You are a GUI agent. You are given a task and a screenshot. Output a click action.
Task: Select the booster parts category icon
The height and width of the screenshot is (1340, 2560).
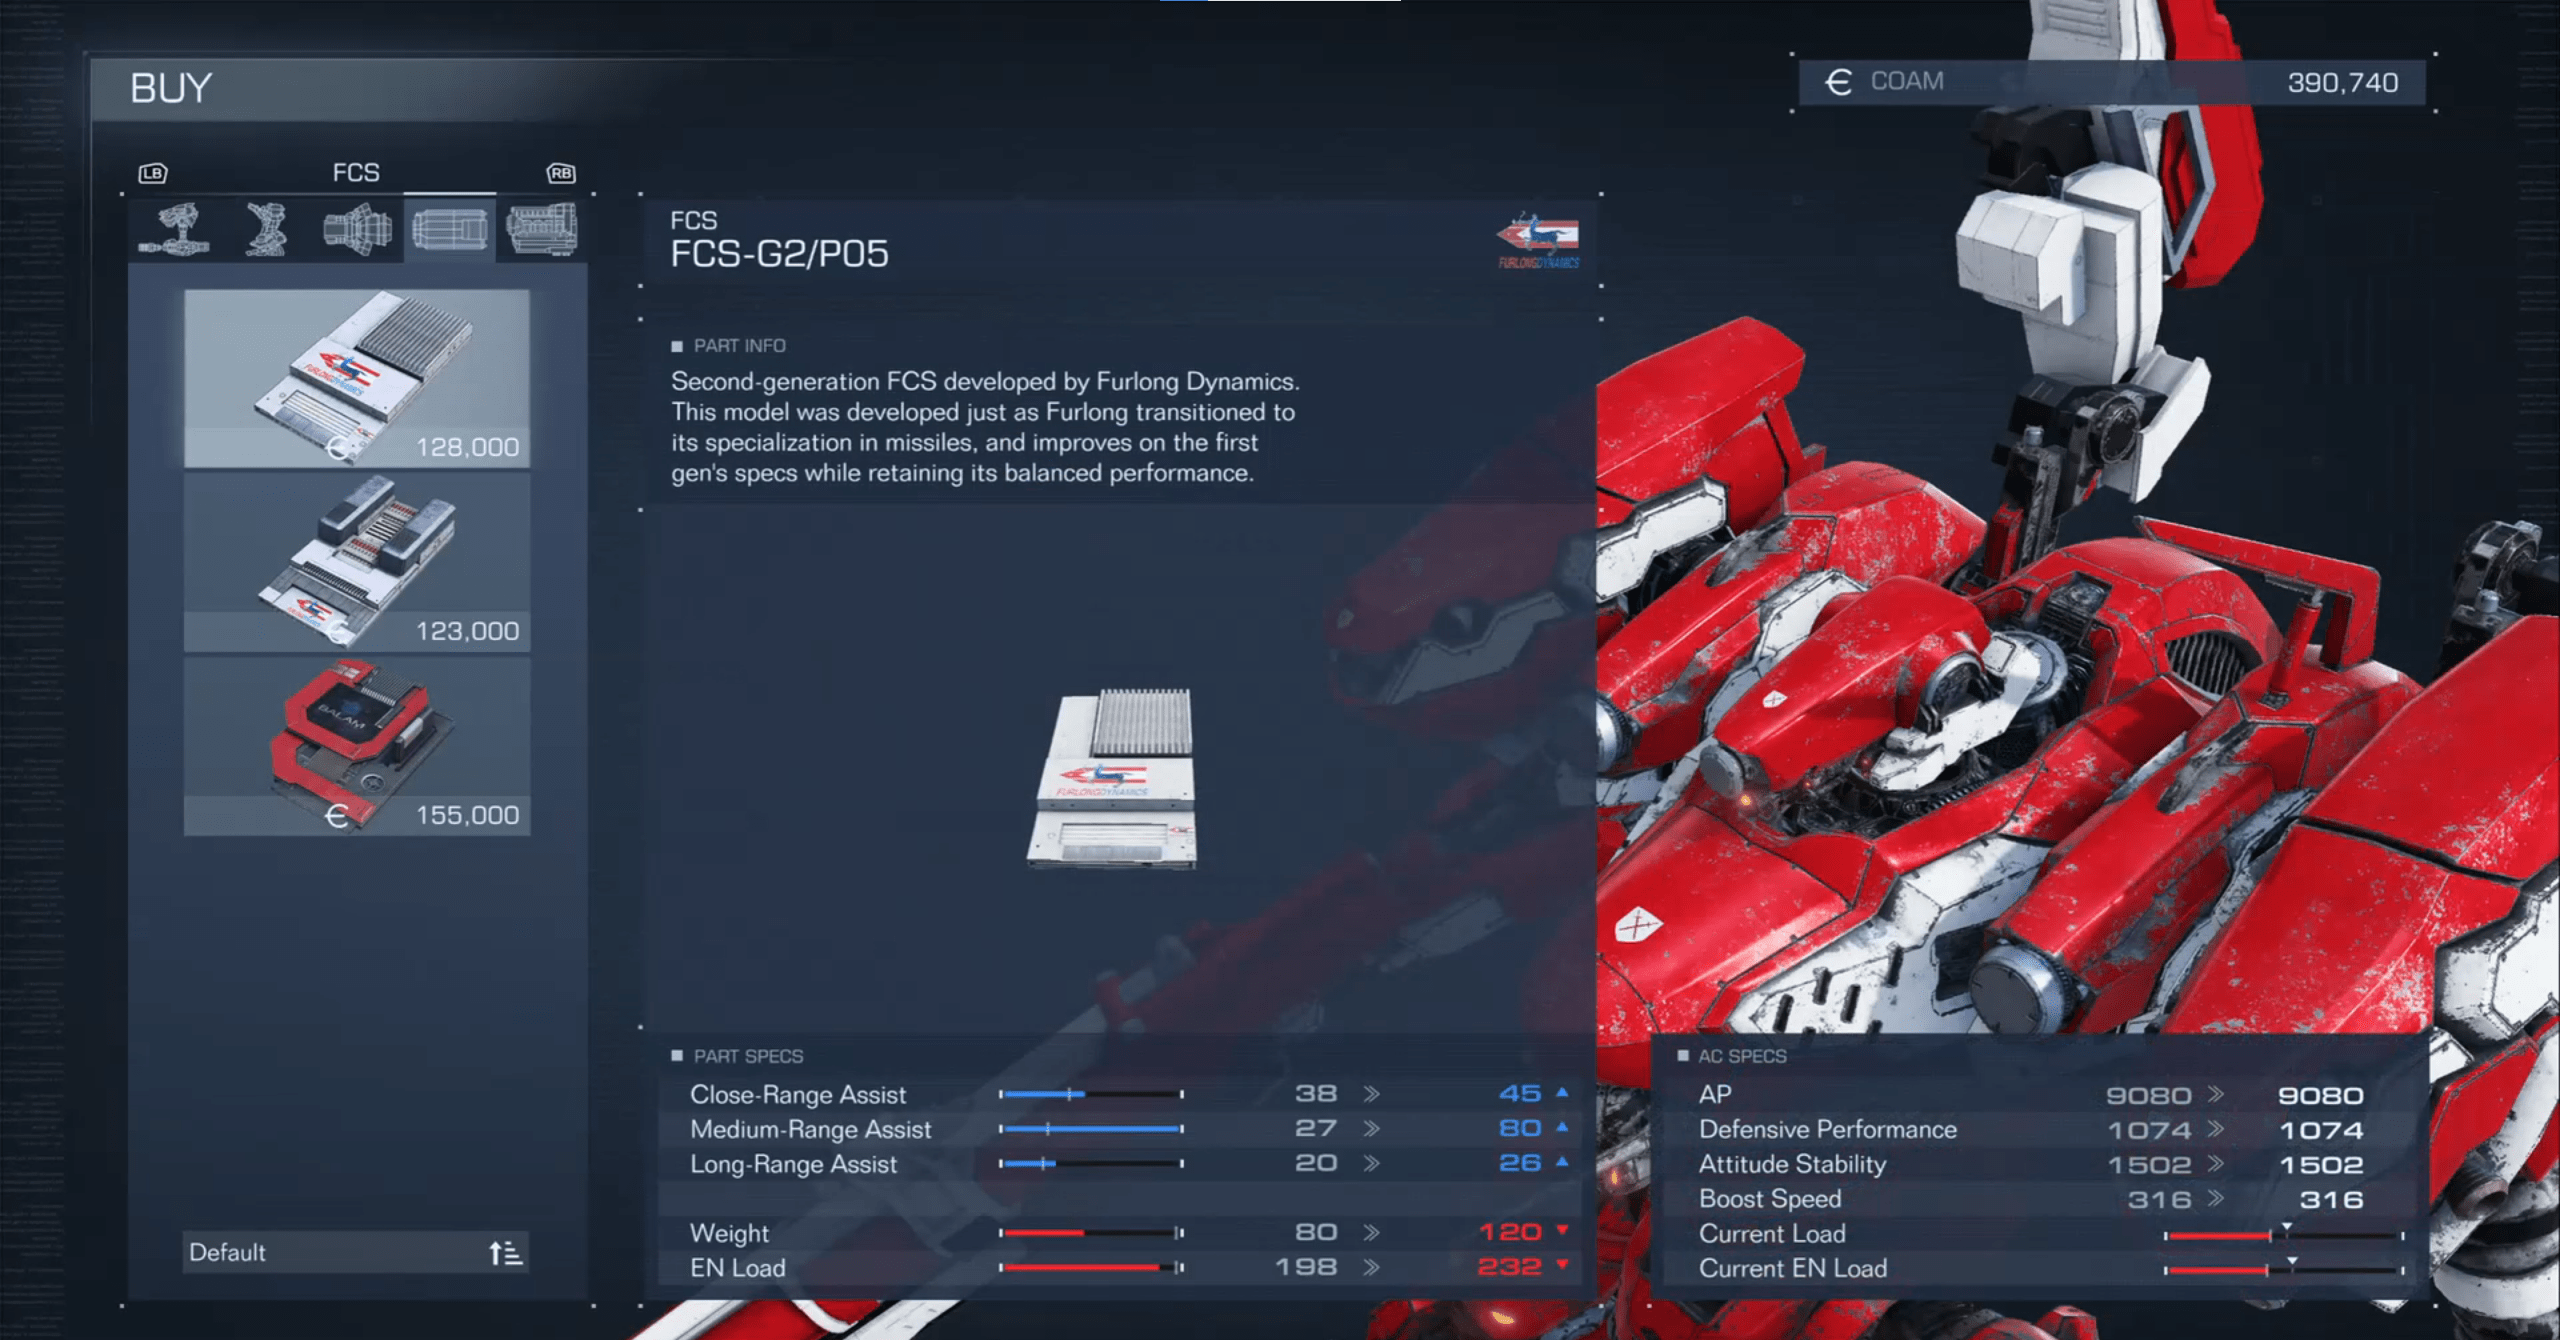click(357, 230)
